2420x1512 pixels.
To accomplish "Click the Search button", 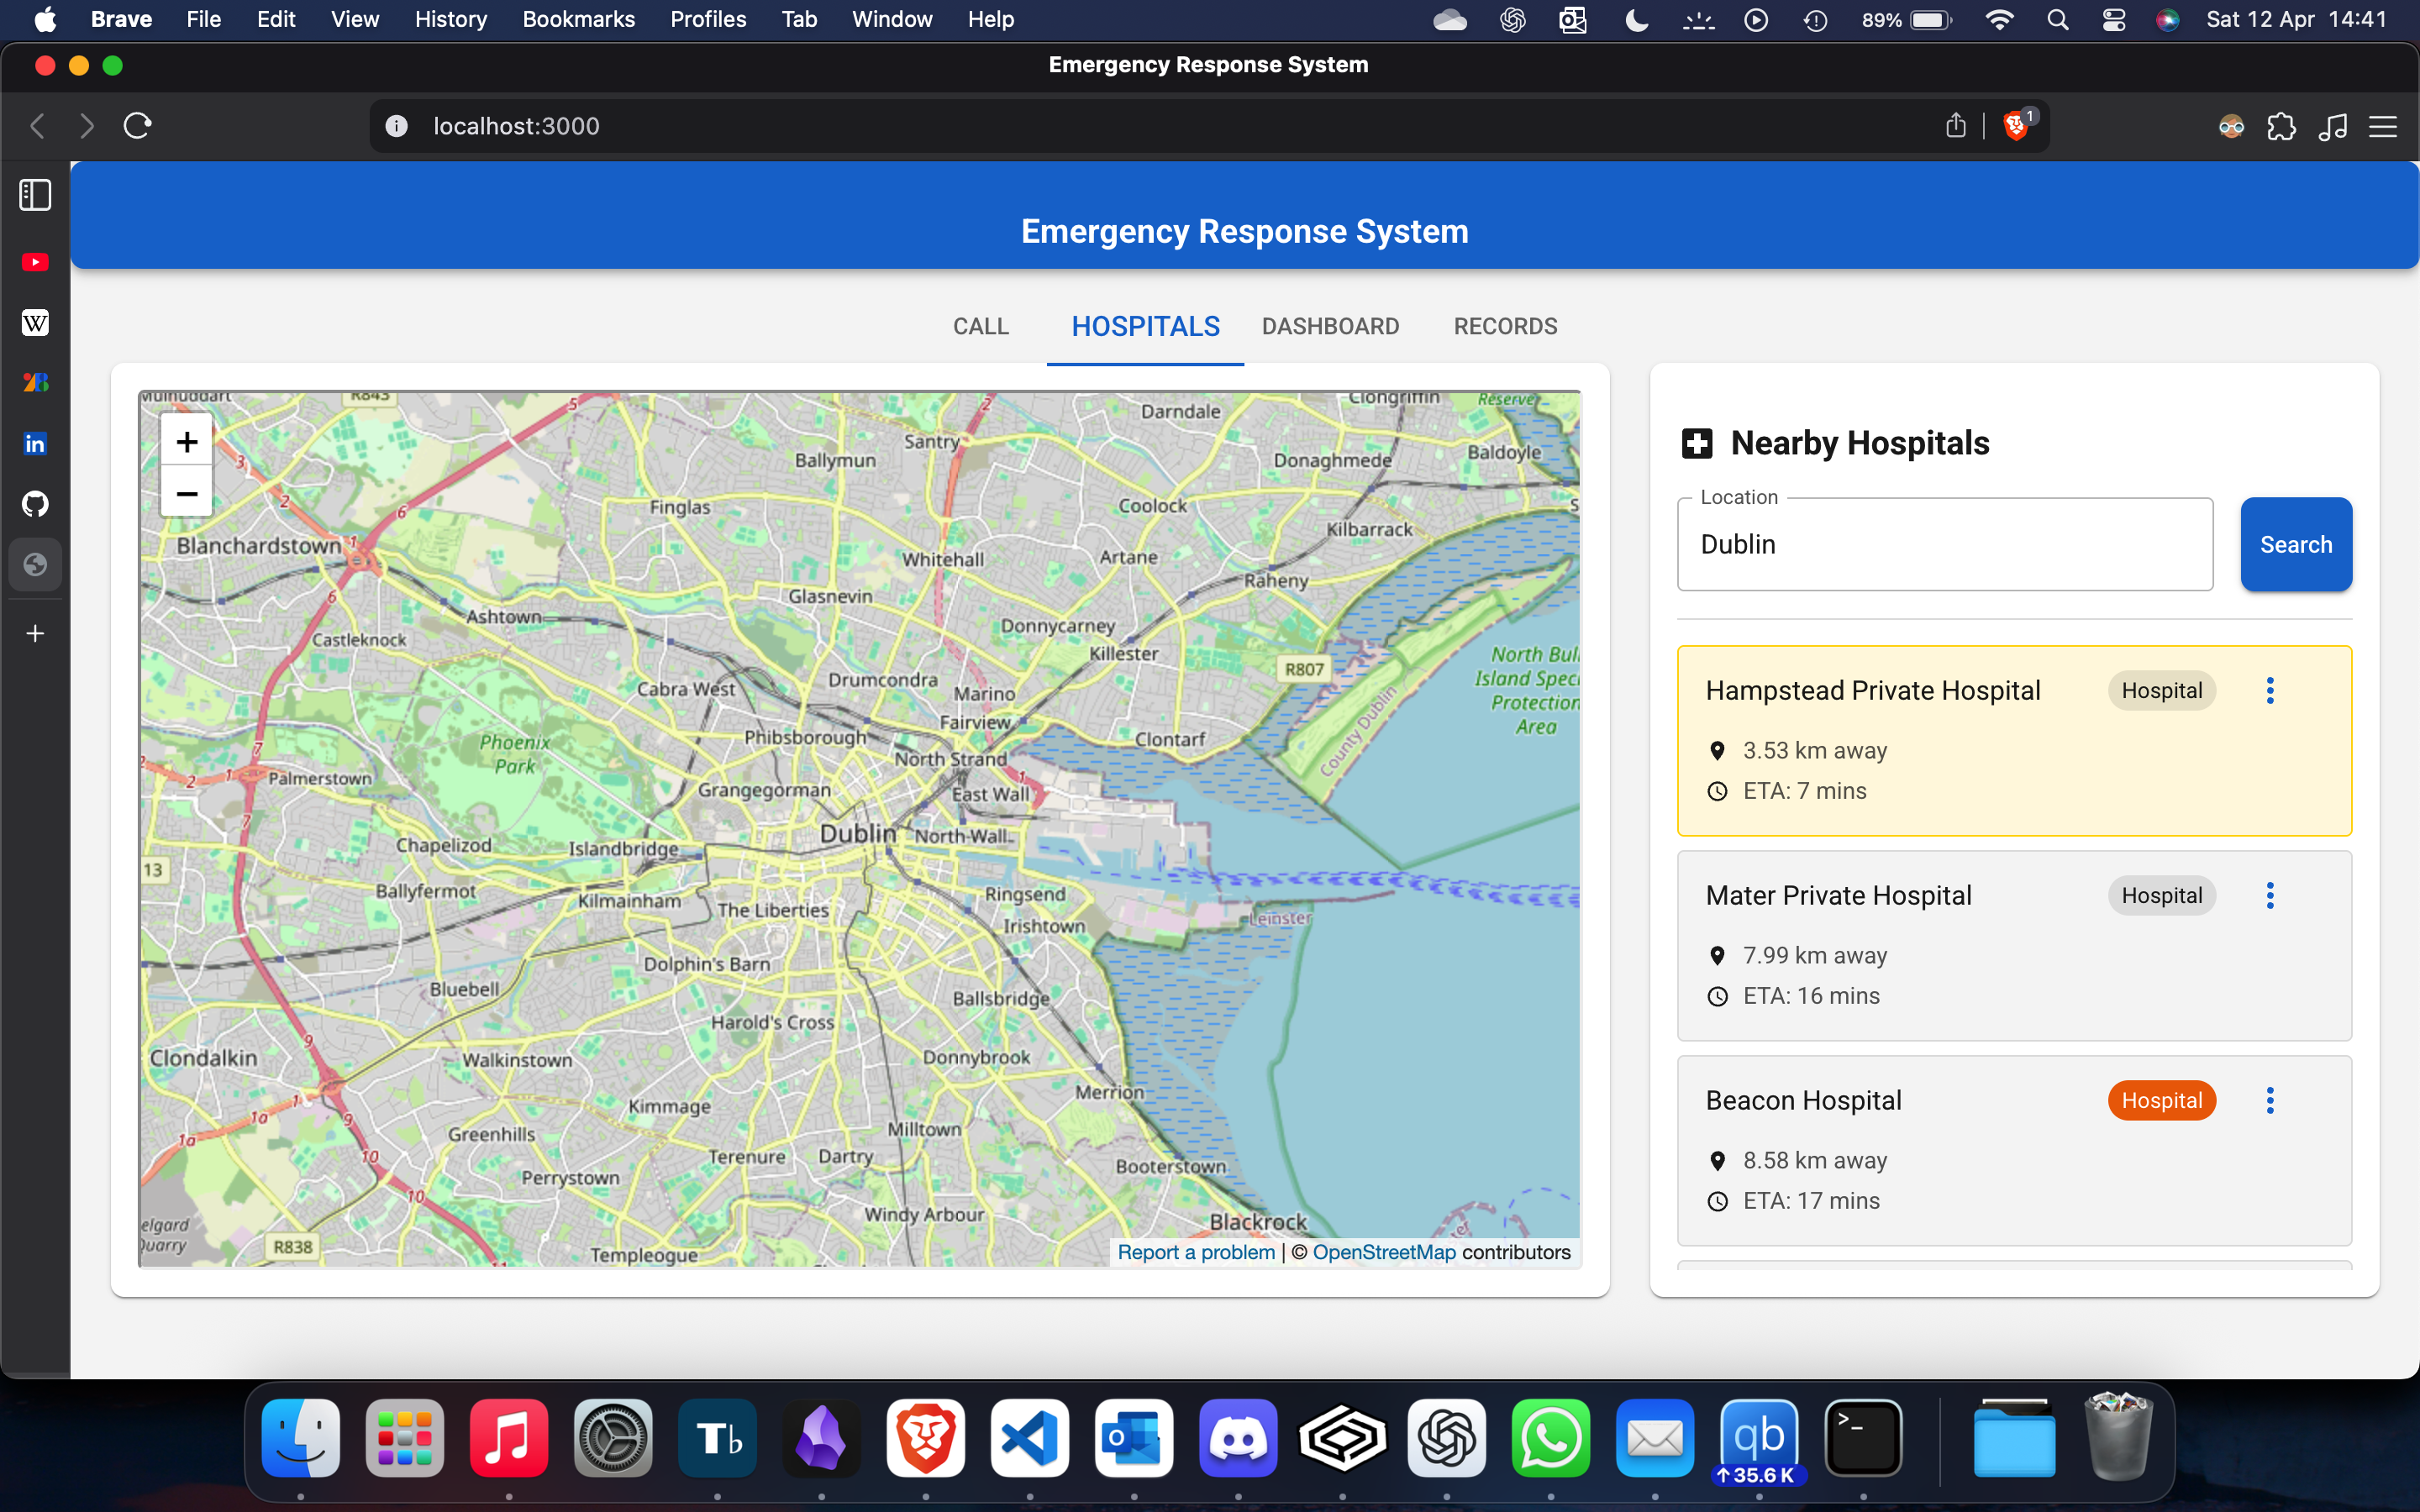I will (2295, 544).
